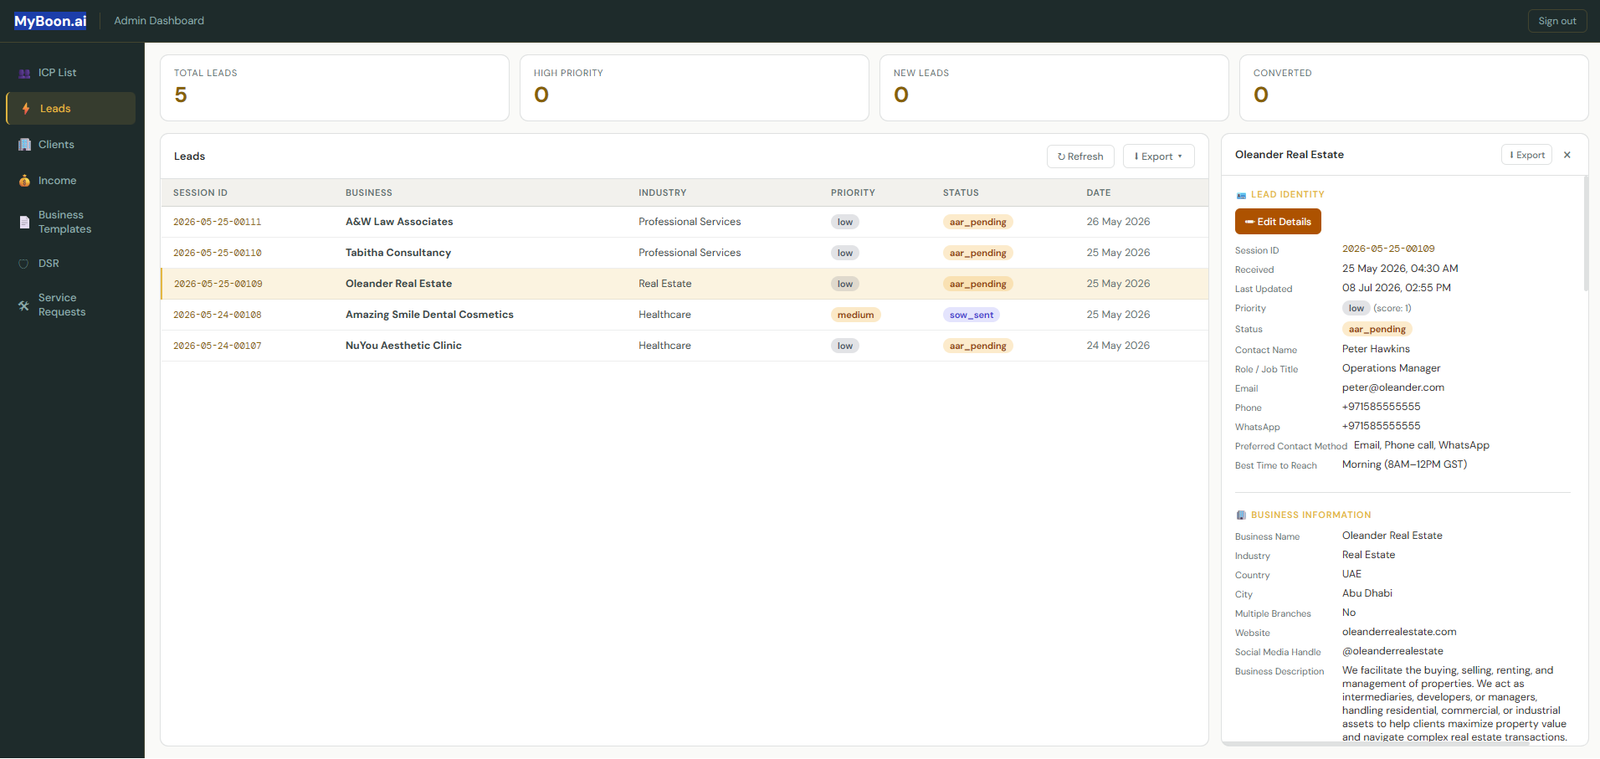
Task: Click the Service Requests tools icon
Action: click(x=24, y=305)
